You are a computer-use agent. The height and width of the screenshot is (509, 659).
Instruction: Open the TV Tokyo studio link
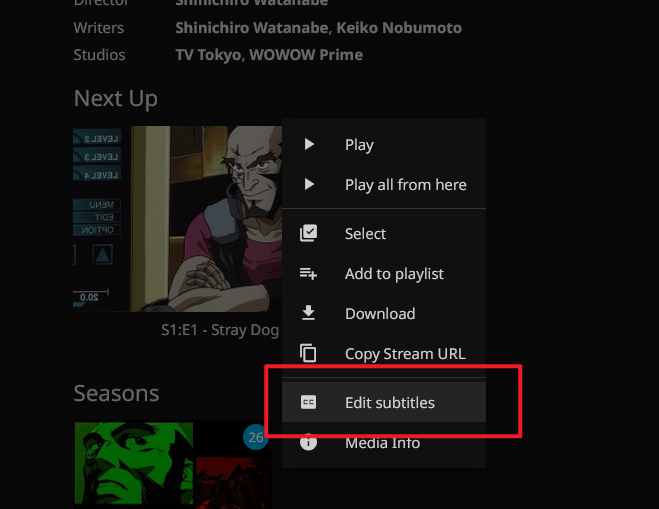[x=207, y=54]
